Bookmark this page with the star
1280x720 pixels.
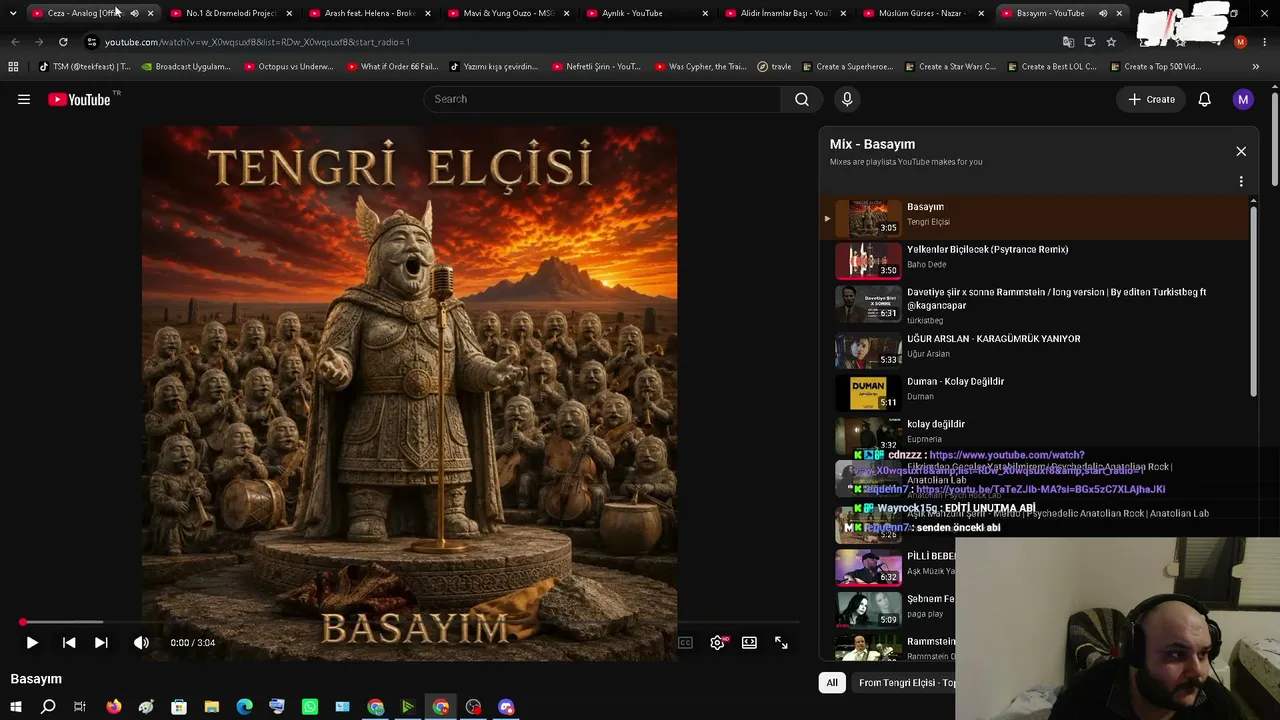pyautogui.click(x=1111, y=42)
